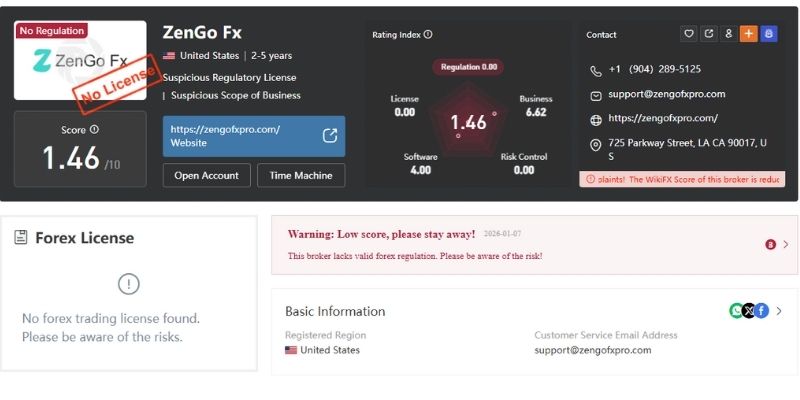Screen dimensions: 800x400
Task: Click the Regulation 0.00 pill label
Action: point(468,67)
